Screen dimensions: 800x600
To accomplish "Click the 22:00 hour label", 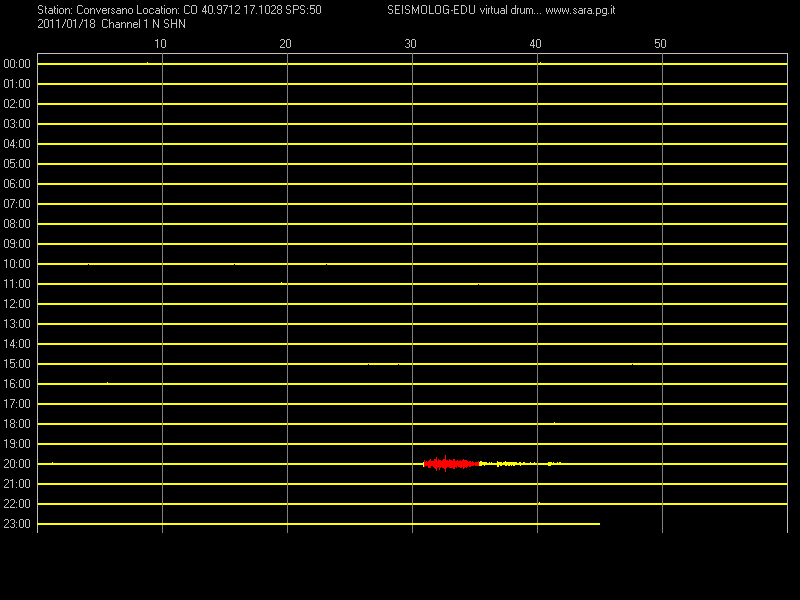I will [x=17, y=504].
